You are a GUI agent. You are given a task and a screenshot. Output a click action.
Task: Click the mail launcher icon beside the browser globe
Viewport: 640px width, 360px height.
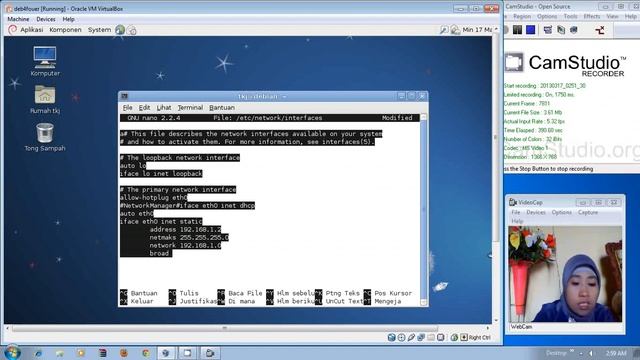coord(132,30)
